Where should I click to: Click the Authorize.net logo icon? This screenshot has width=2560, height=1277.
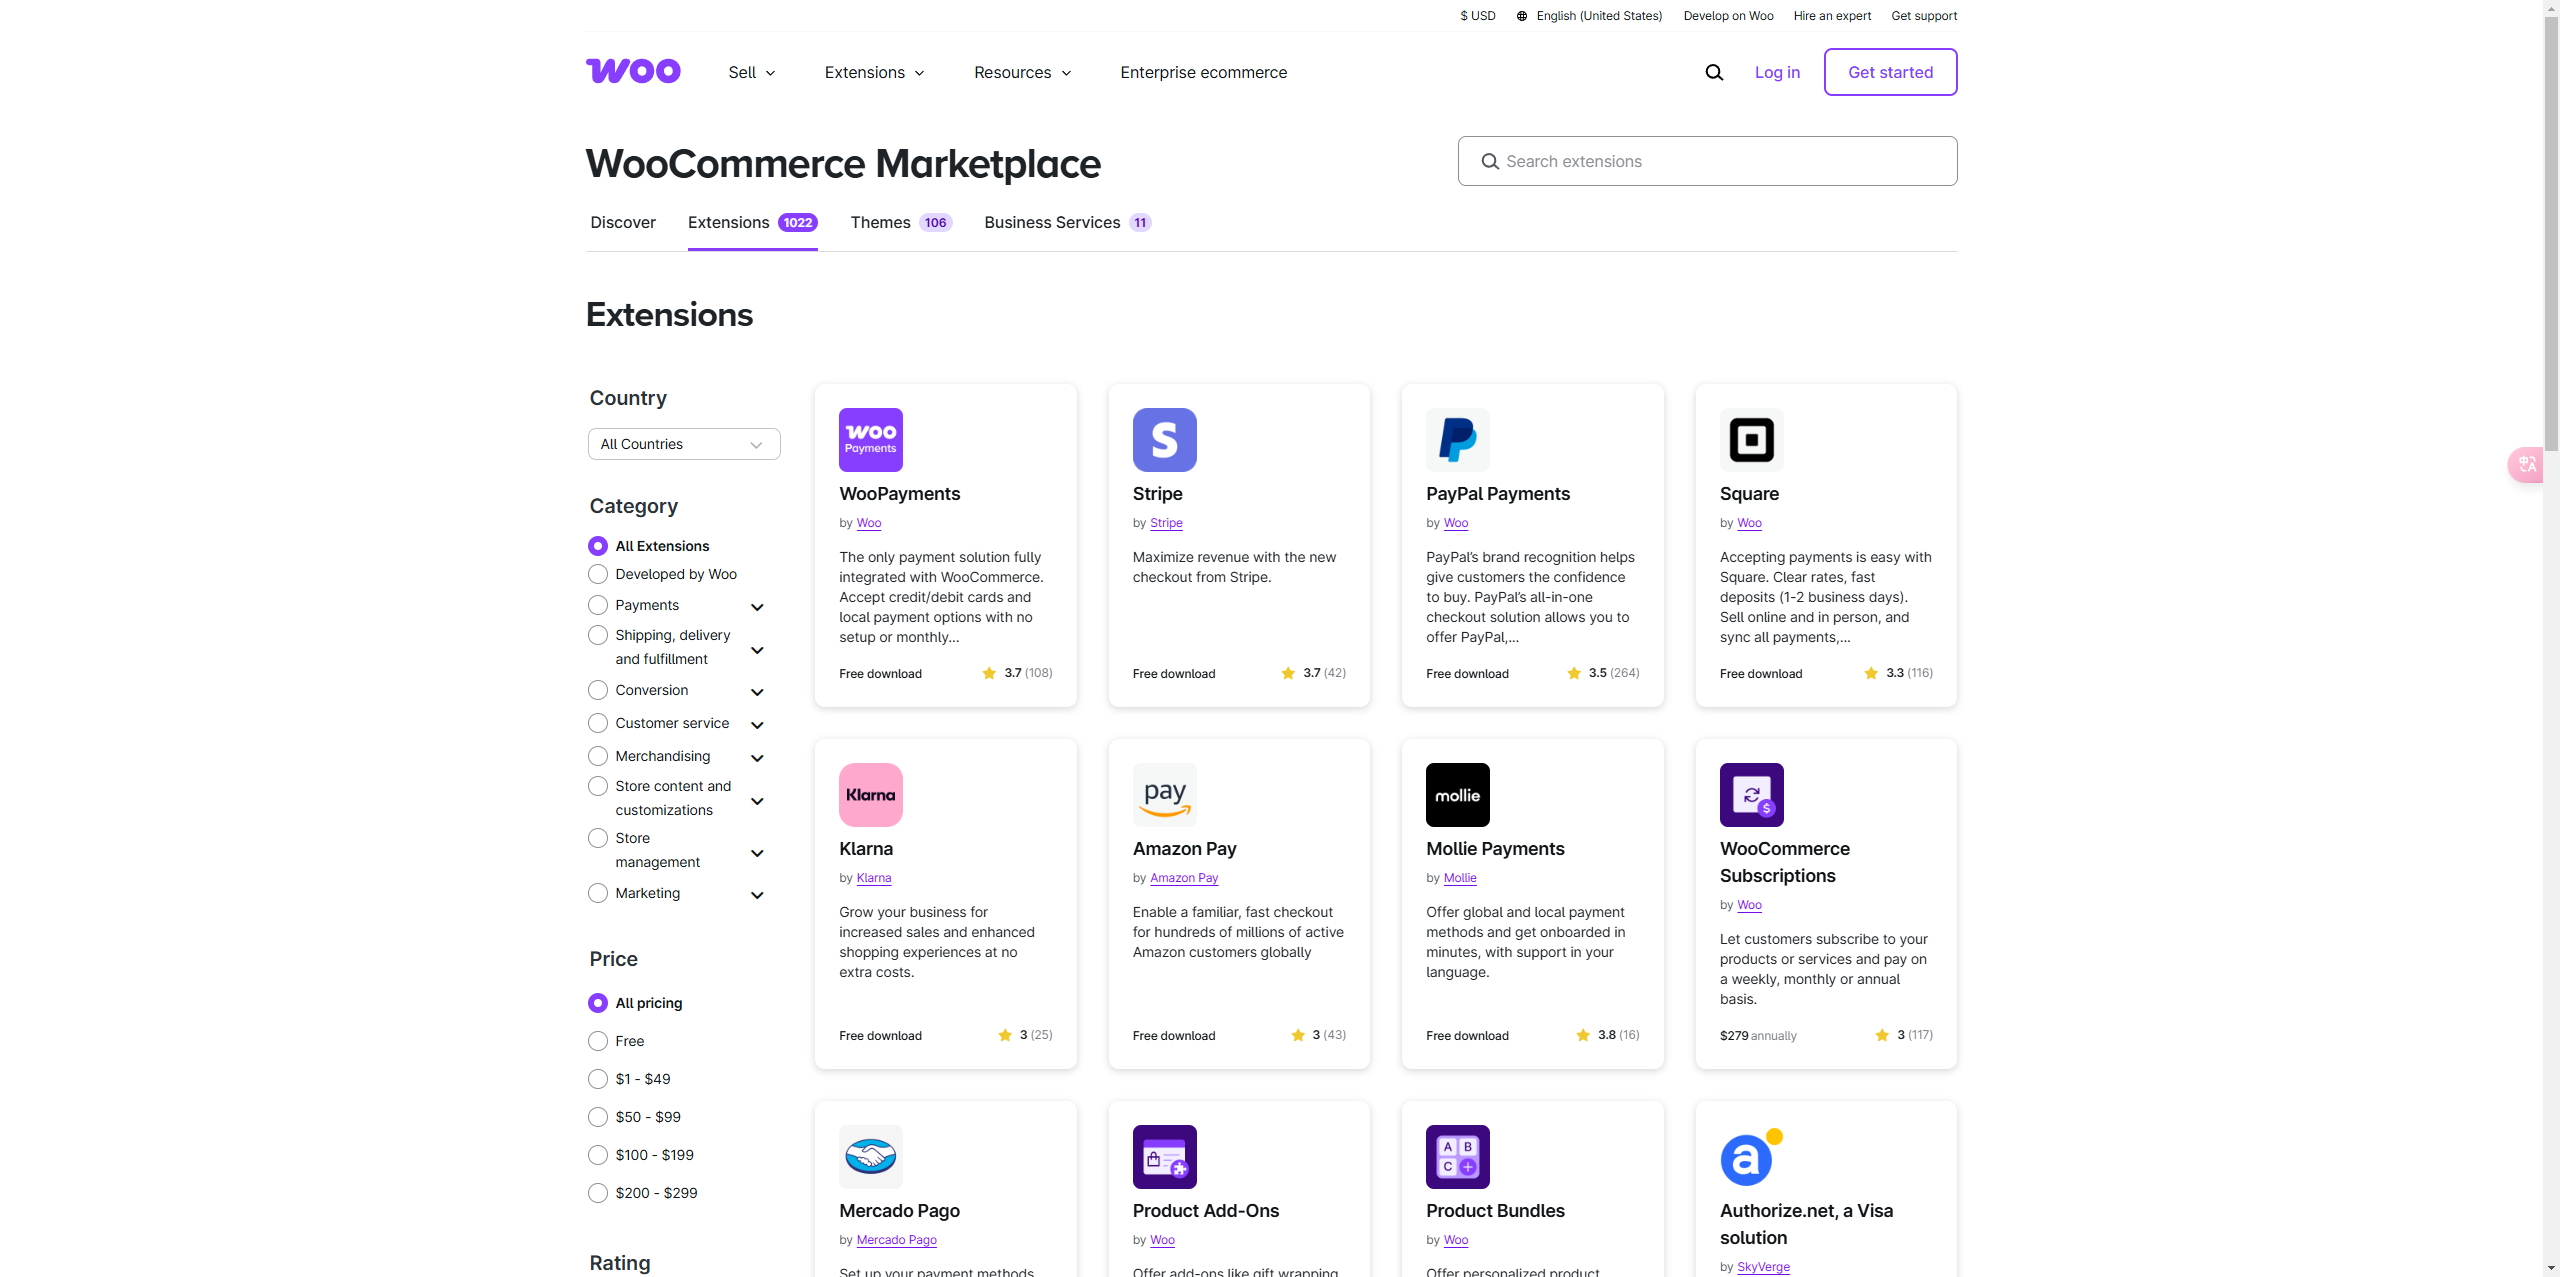point(1751,1157)
